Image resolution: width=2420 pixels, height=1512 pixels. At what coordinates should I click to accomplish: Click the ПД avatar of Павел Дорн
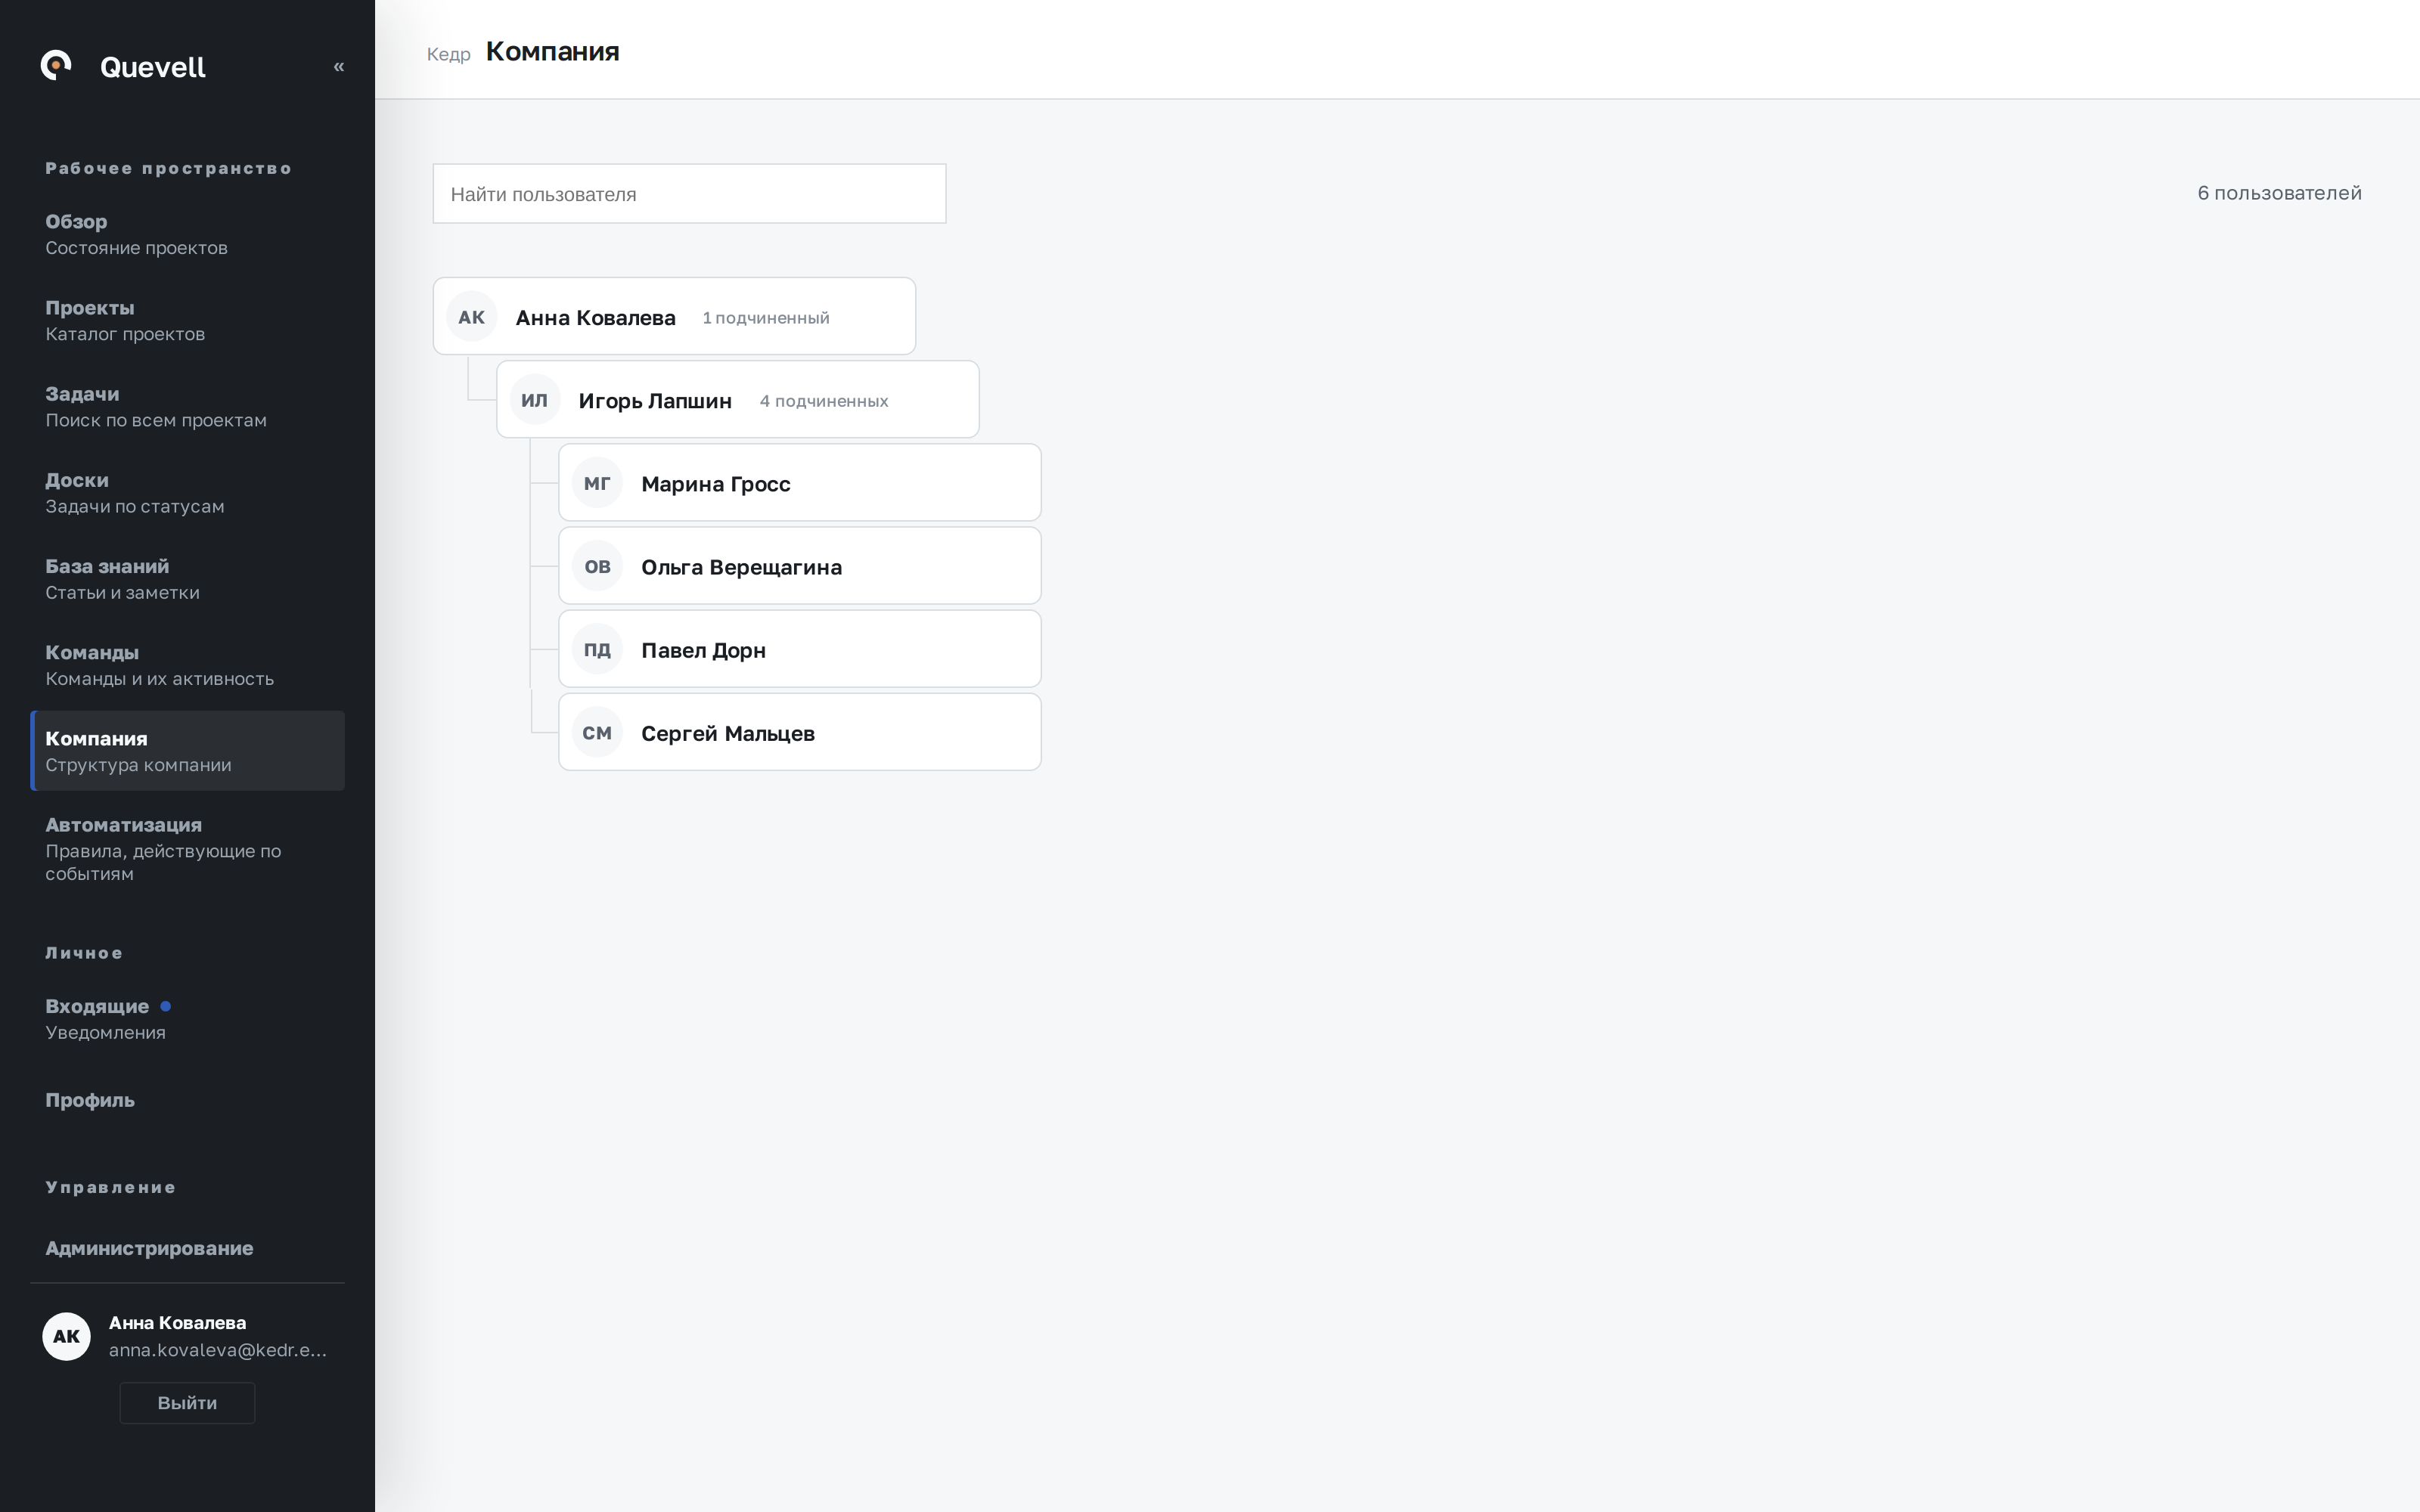[x=597, y=649]
